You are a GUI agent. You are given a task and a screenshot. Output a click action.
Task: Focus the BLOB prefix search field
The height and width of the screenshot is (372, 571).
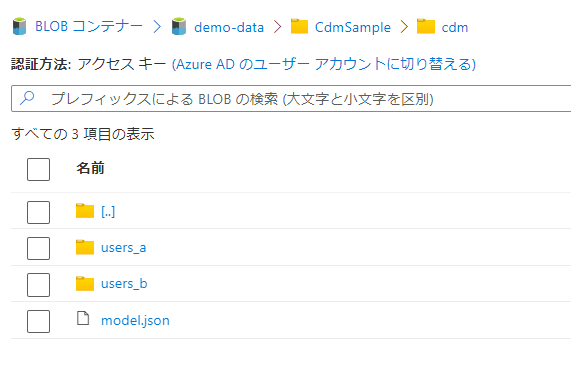click(291, 98)
